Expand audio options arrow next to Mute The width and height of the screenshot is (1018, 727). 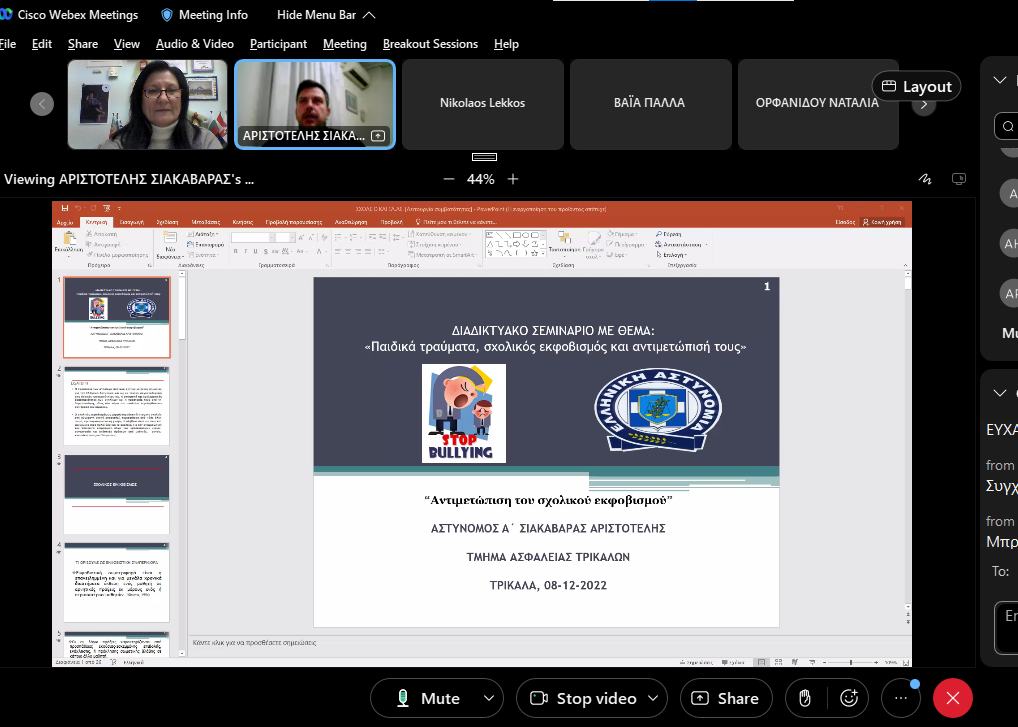tap(488, 698)
